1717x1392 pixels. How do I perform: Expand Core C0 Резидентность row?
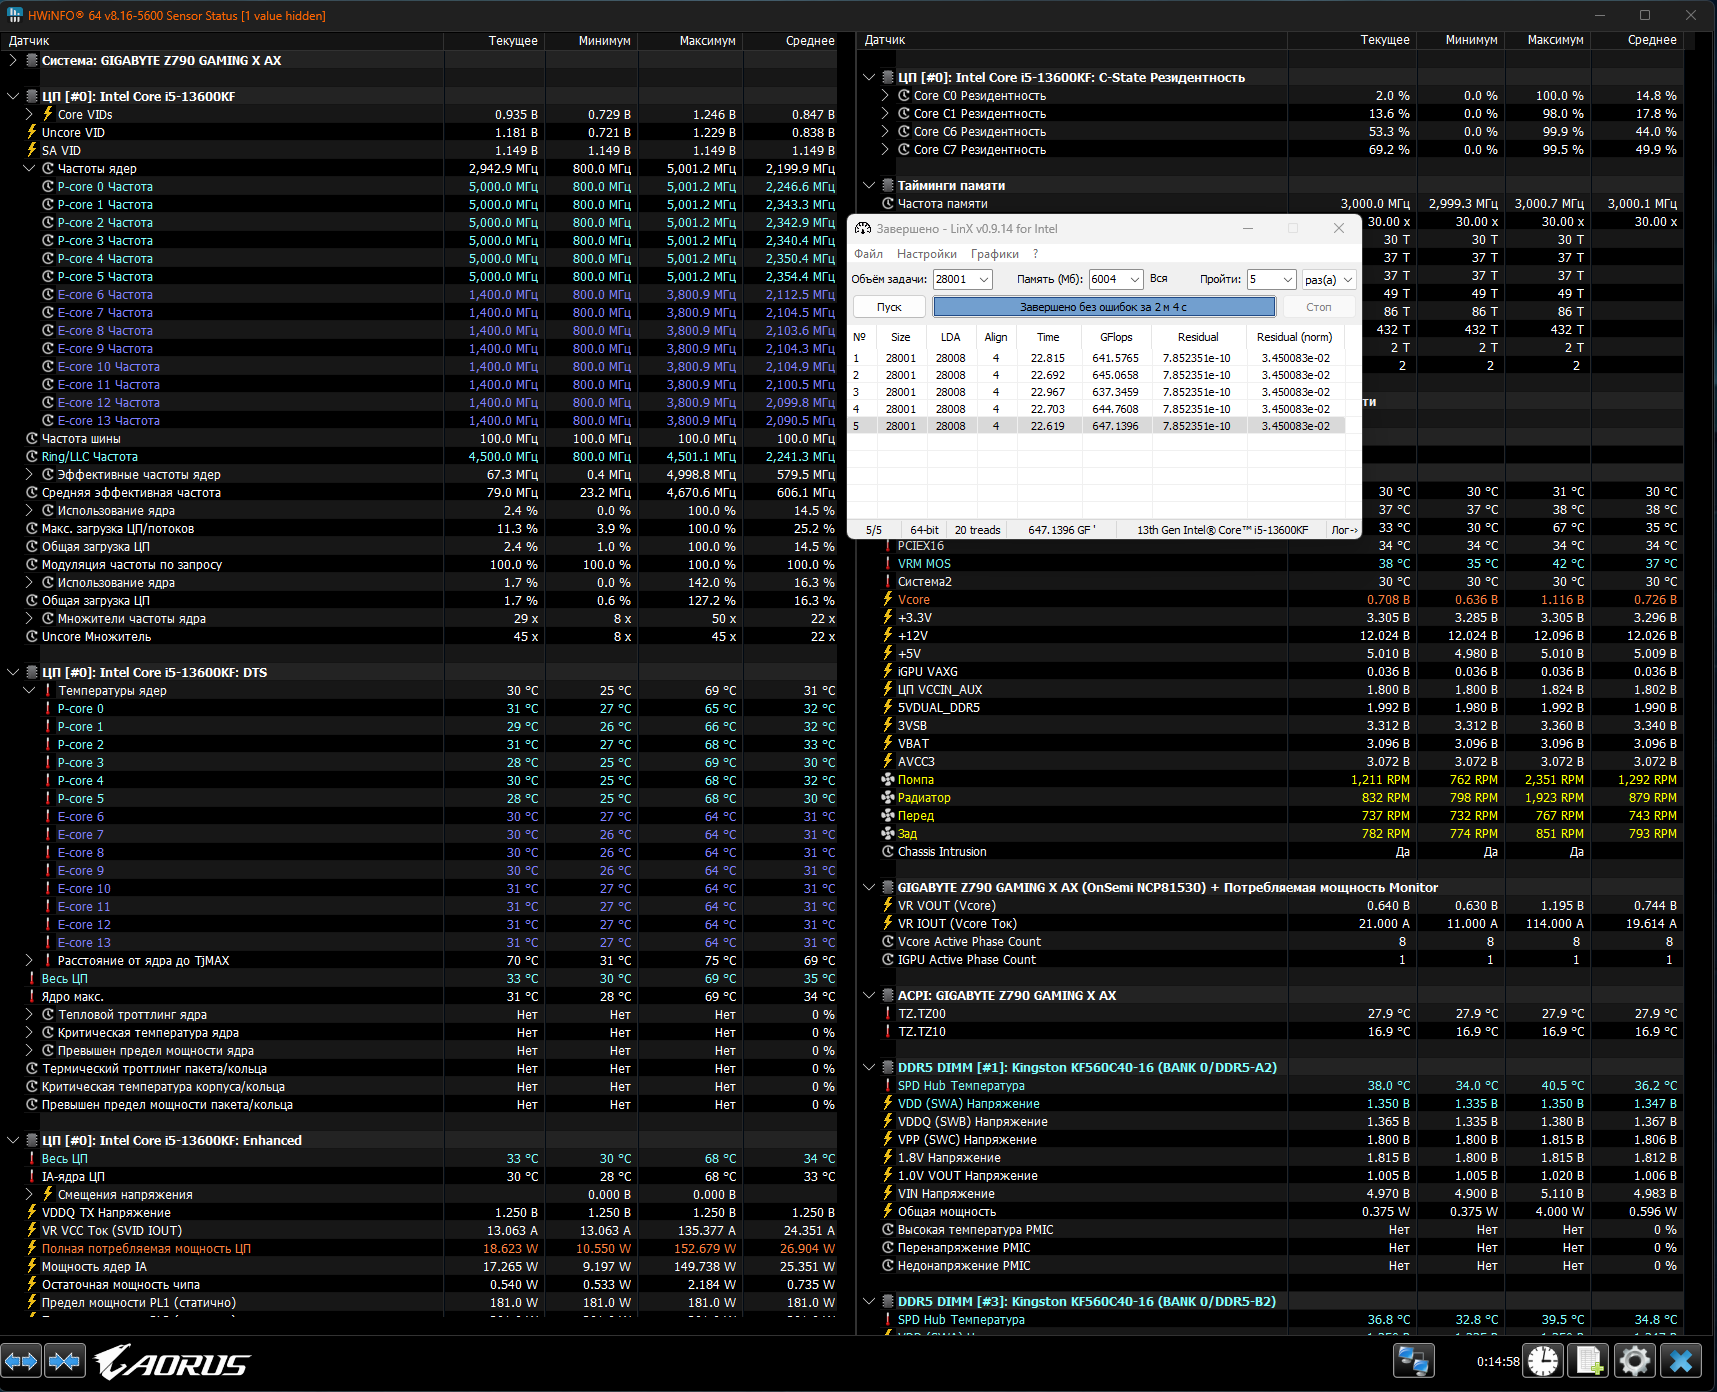tap(885, 95)
